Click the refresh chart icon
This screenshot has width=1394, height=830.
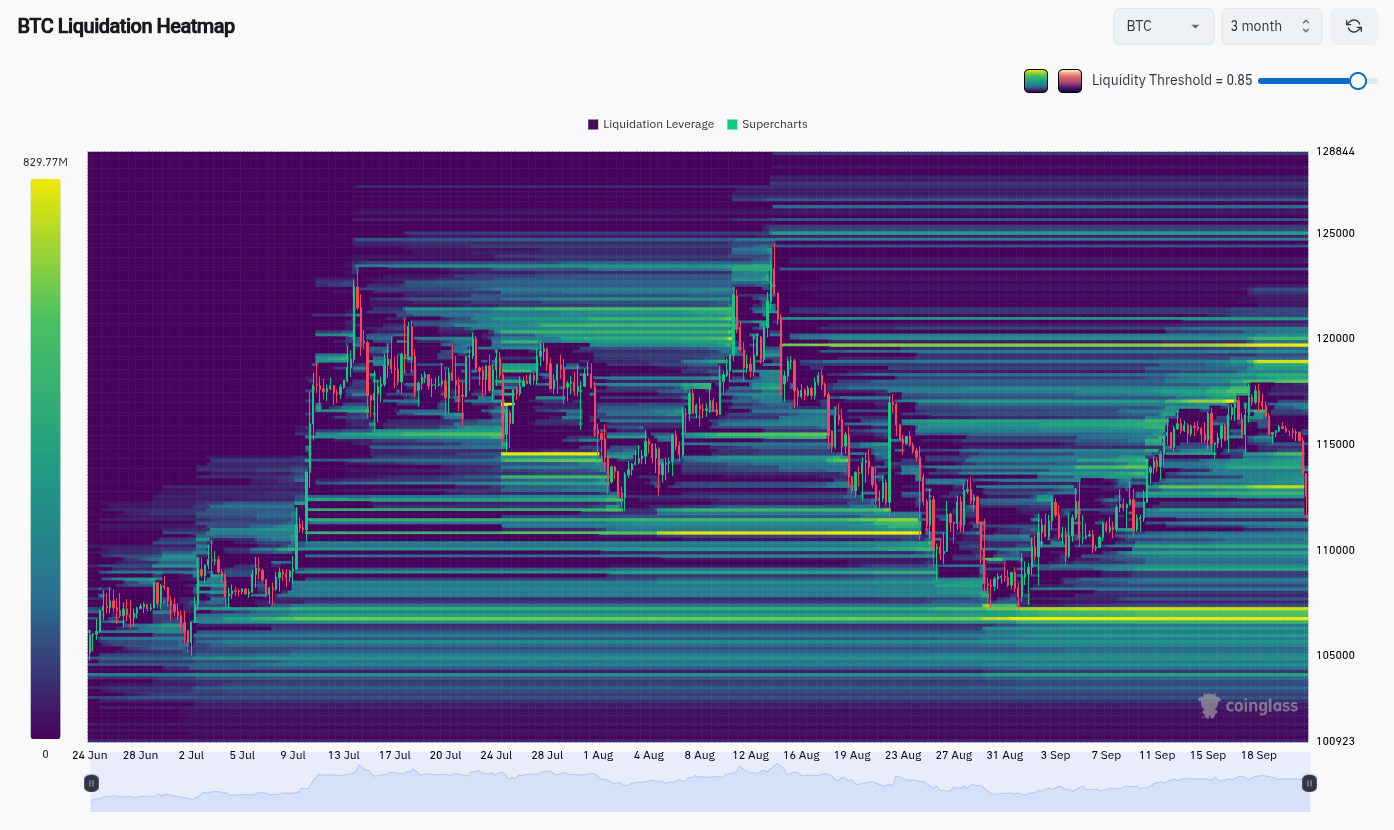(1353, 26)
